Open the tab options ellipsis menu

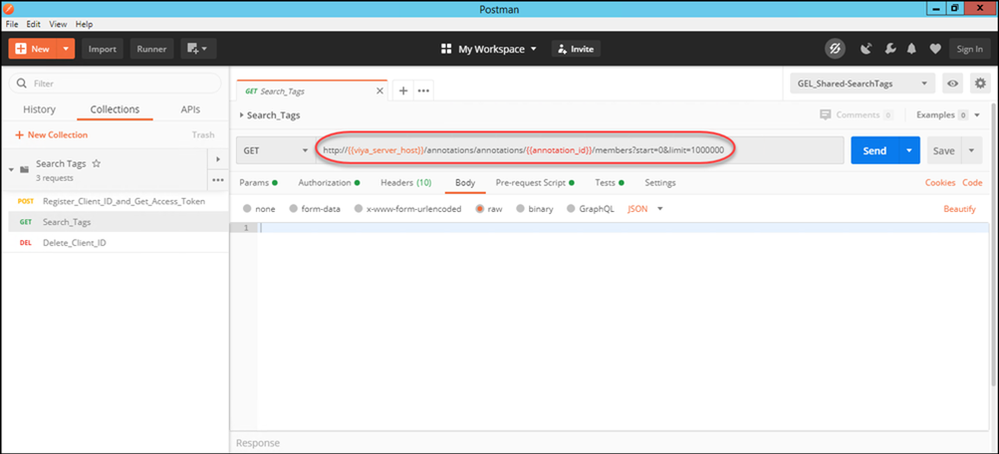(x=423, y=91)
